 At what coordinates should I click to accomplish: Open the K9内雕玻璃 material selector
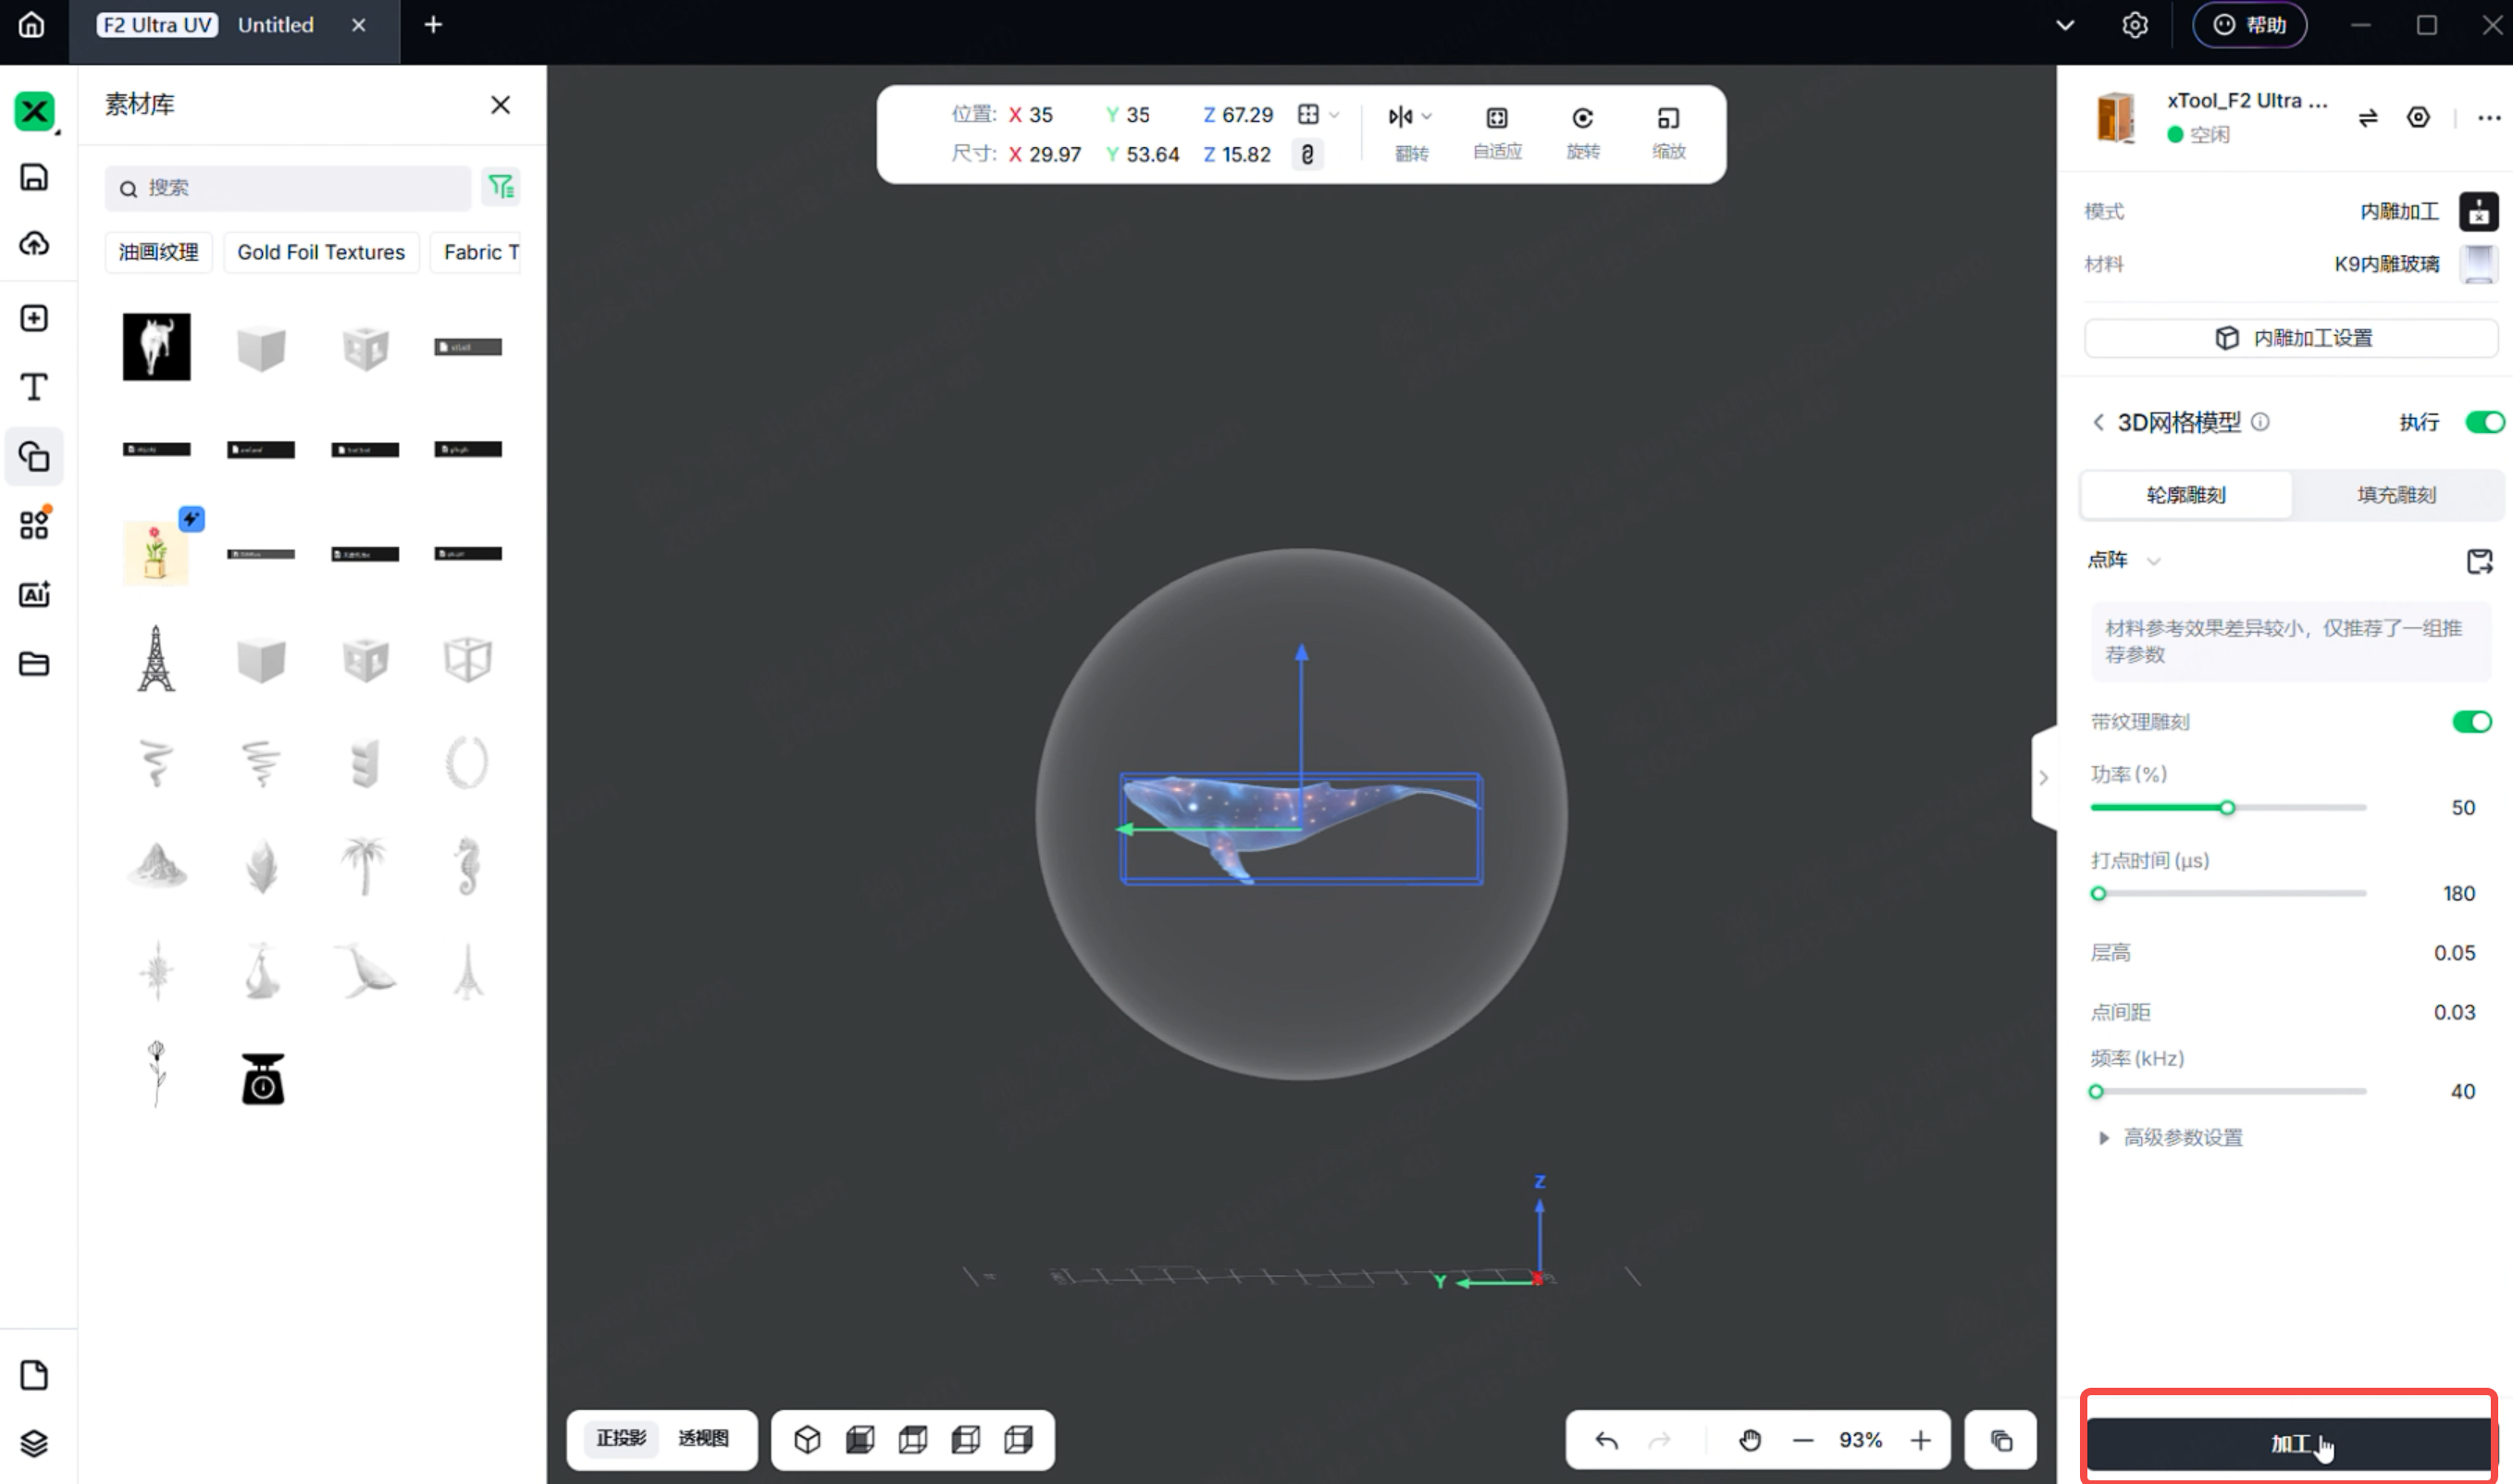coord(2478,264)
